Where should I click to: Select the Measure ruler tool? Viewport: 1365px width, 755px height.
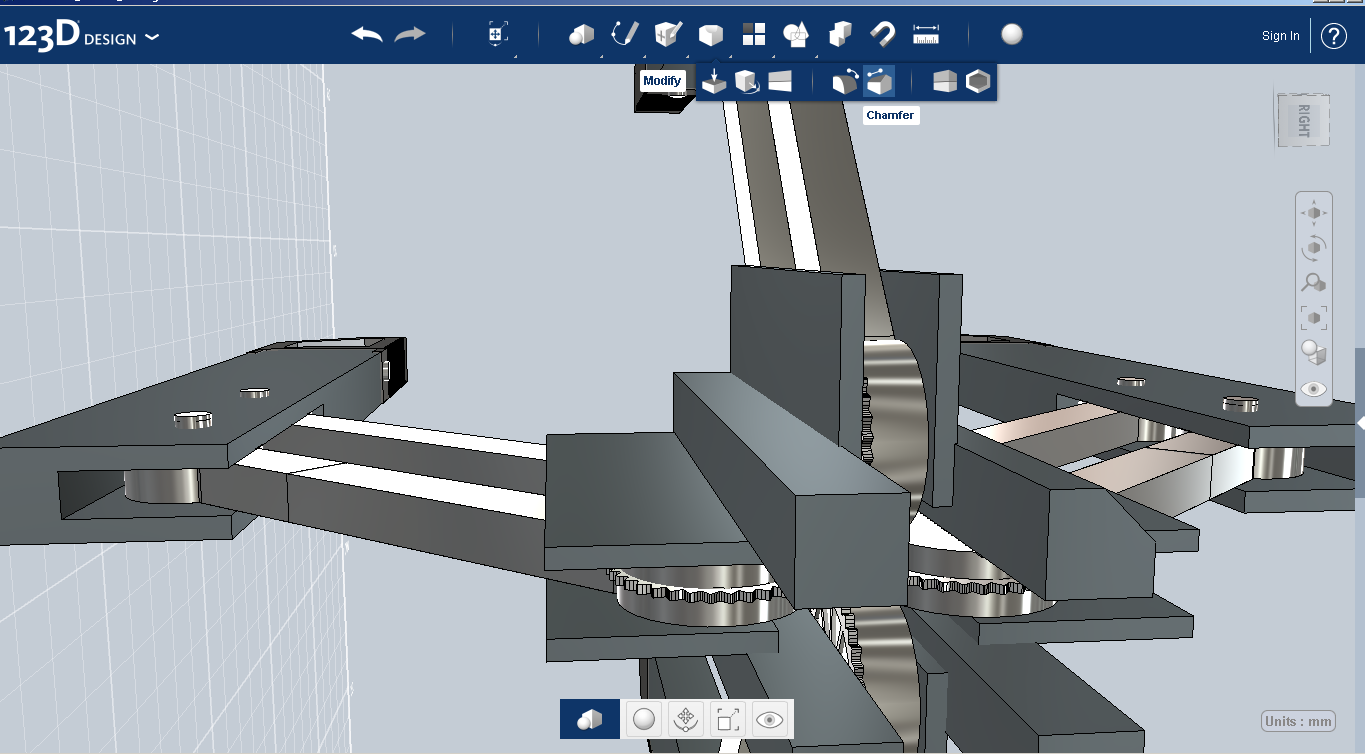coord(926,35)
